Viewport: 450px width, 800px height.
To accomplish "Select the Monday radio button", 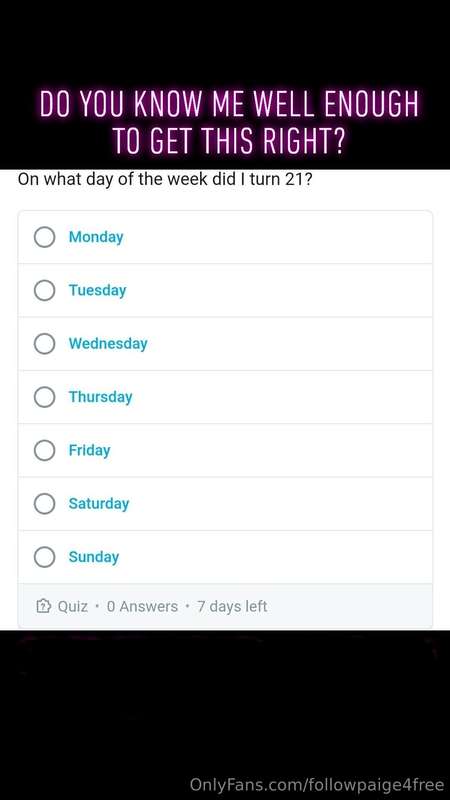I will click(x=44, y=237).
